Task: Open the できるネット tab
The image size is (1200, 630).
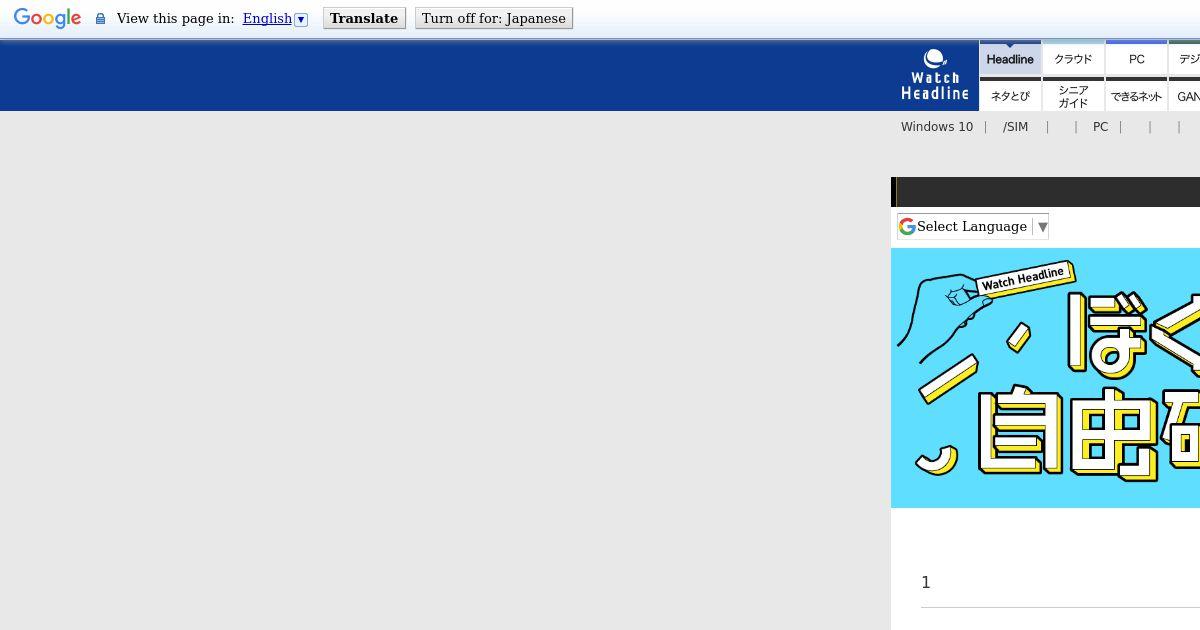Action: [1137, 95]
